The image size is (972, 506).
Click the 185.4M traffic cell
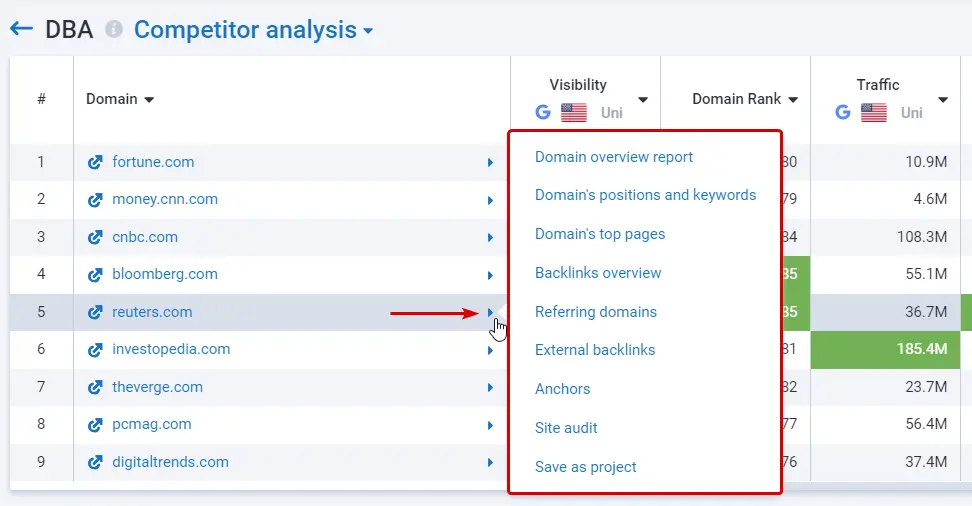885,350
